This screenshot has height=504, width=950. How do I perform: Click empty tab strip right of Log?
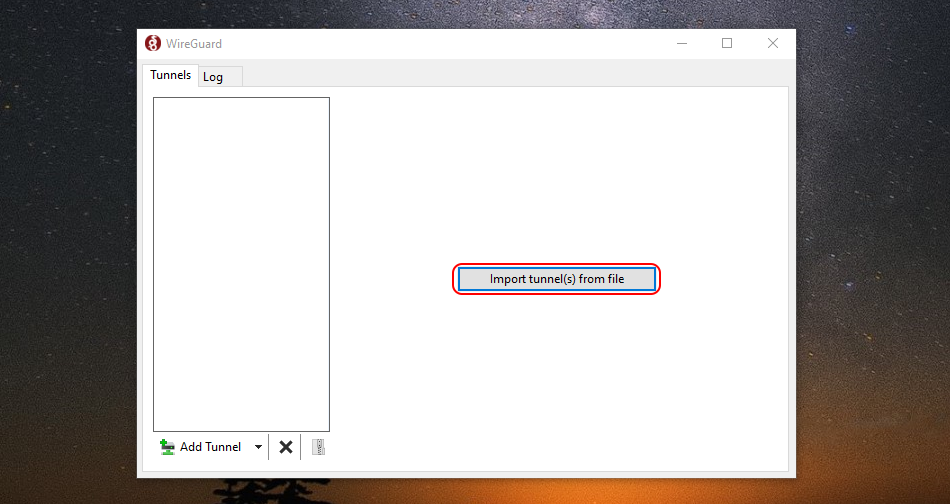(x=500, y=76)
